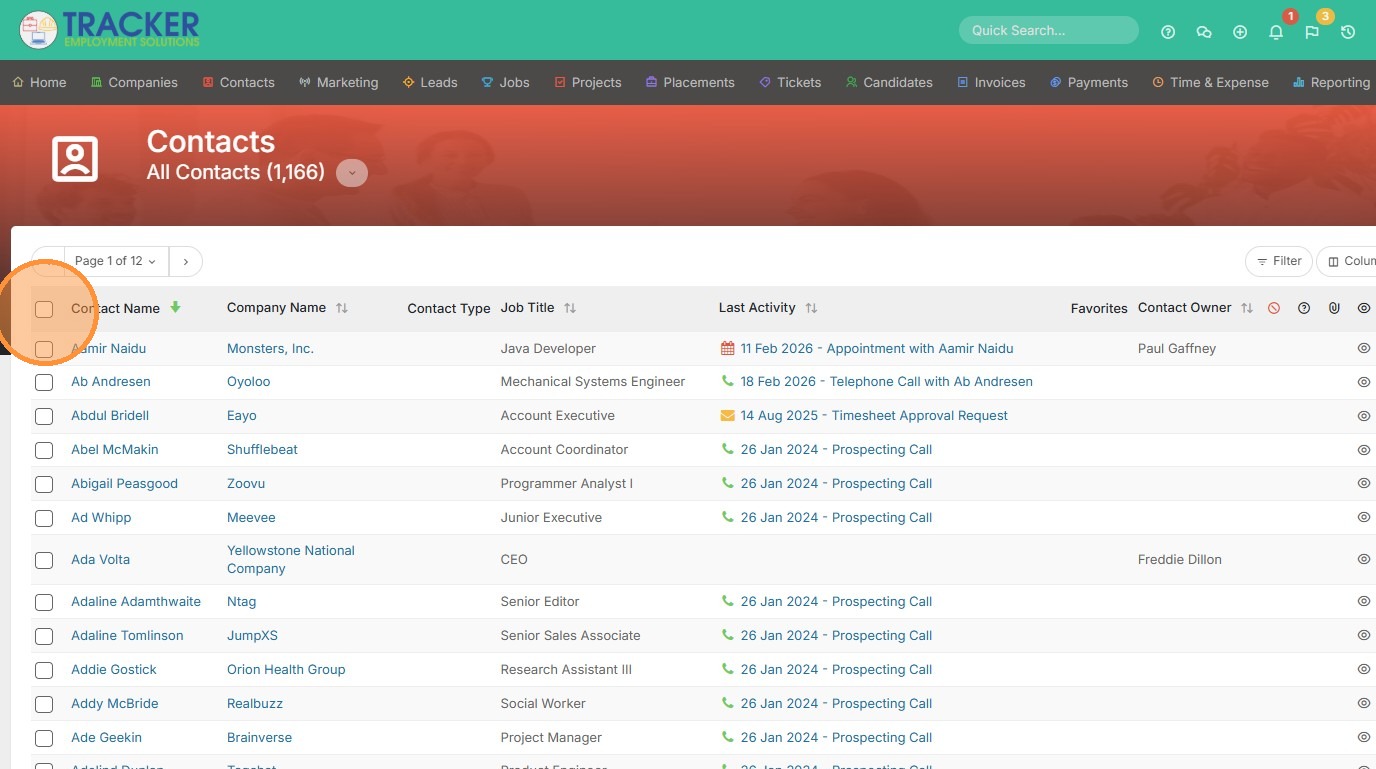The image size is (1376, 769).
Task: Click in the Quick Search field
Action: click(x=1048, y=30)
